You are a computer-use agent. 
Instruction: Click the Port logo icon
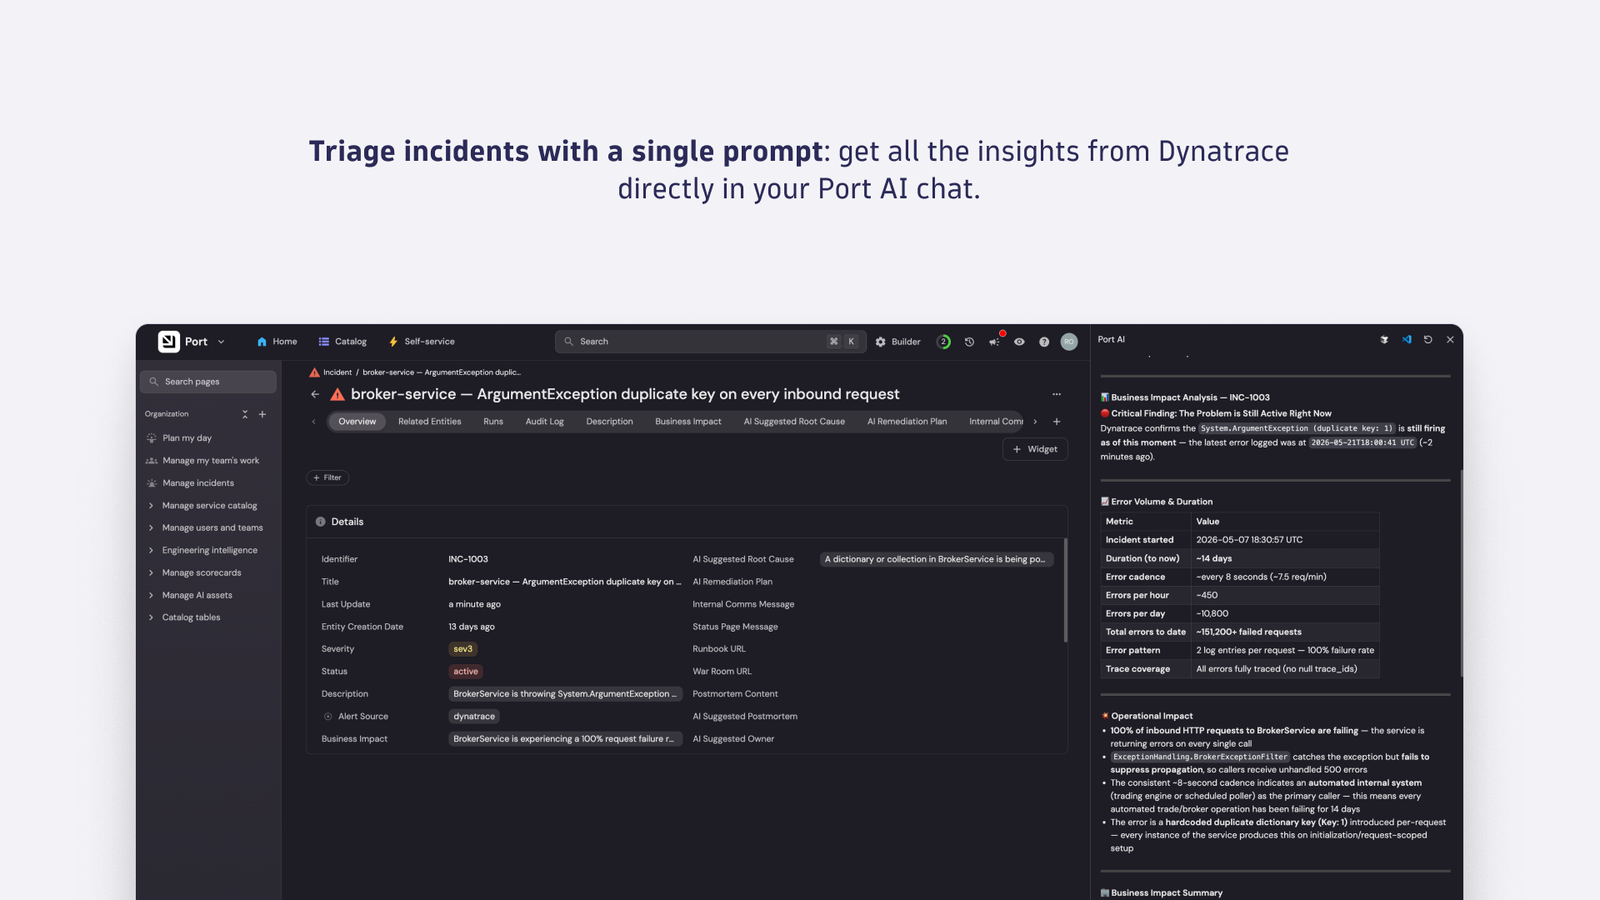pos(168,342)
